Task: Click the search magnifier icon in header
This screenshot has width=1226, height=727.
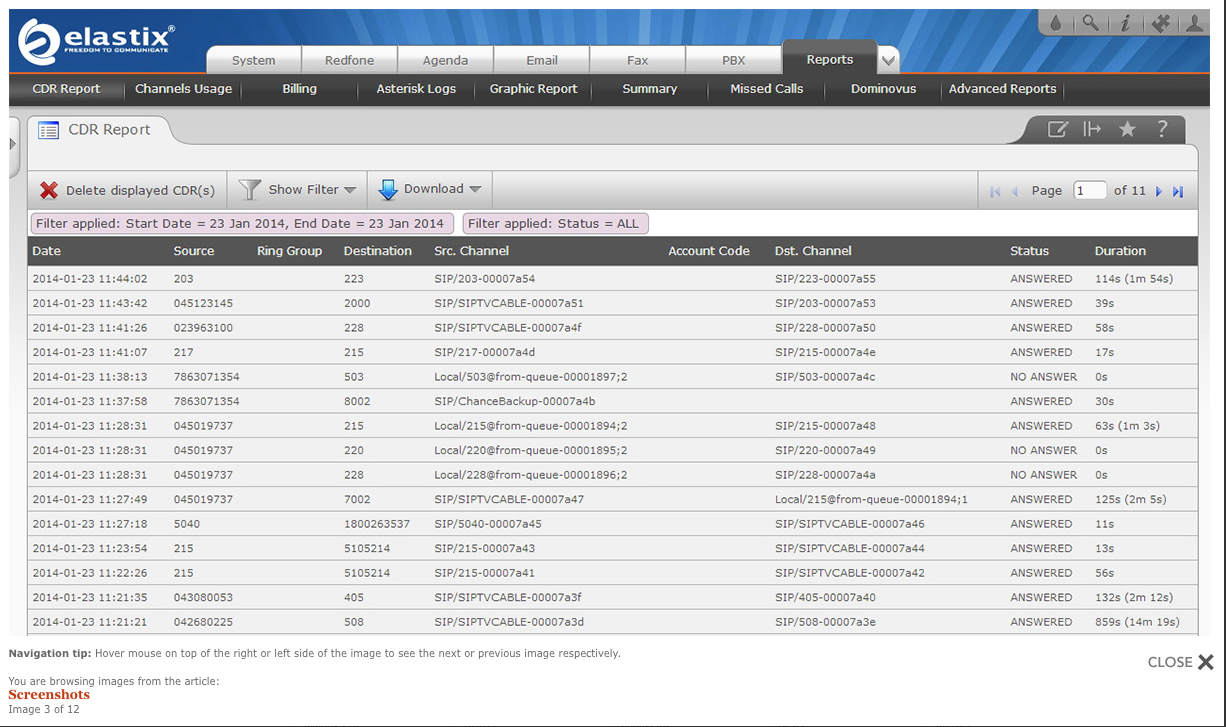Action: pyautogui.click(x=1090, y=23)
